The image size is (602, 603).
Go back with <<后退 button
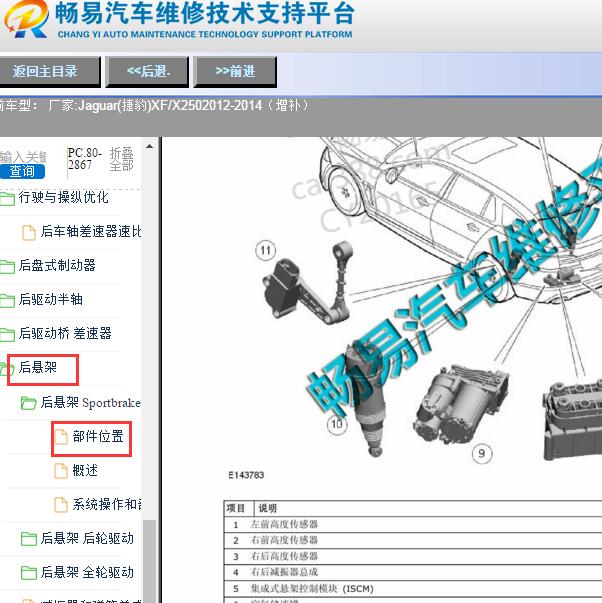[147, 72]
